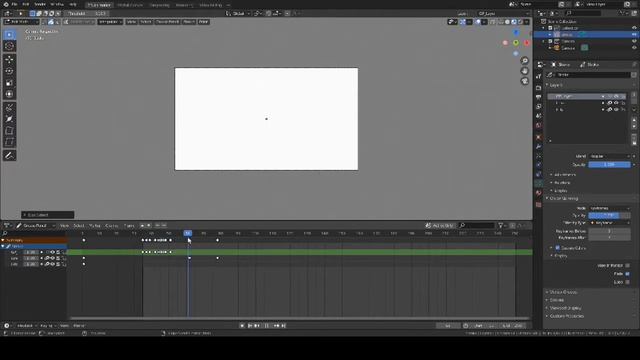The image size is (640, 360).
Task: Open the Material properties tab icon
Action: click(x=538, y=193)
